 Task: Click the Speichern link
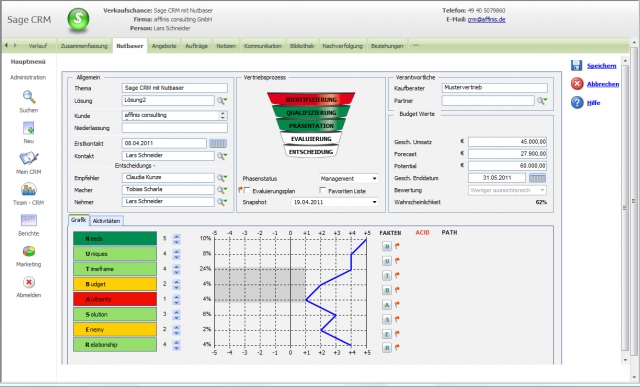point(601,66)
